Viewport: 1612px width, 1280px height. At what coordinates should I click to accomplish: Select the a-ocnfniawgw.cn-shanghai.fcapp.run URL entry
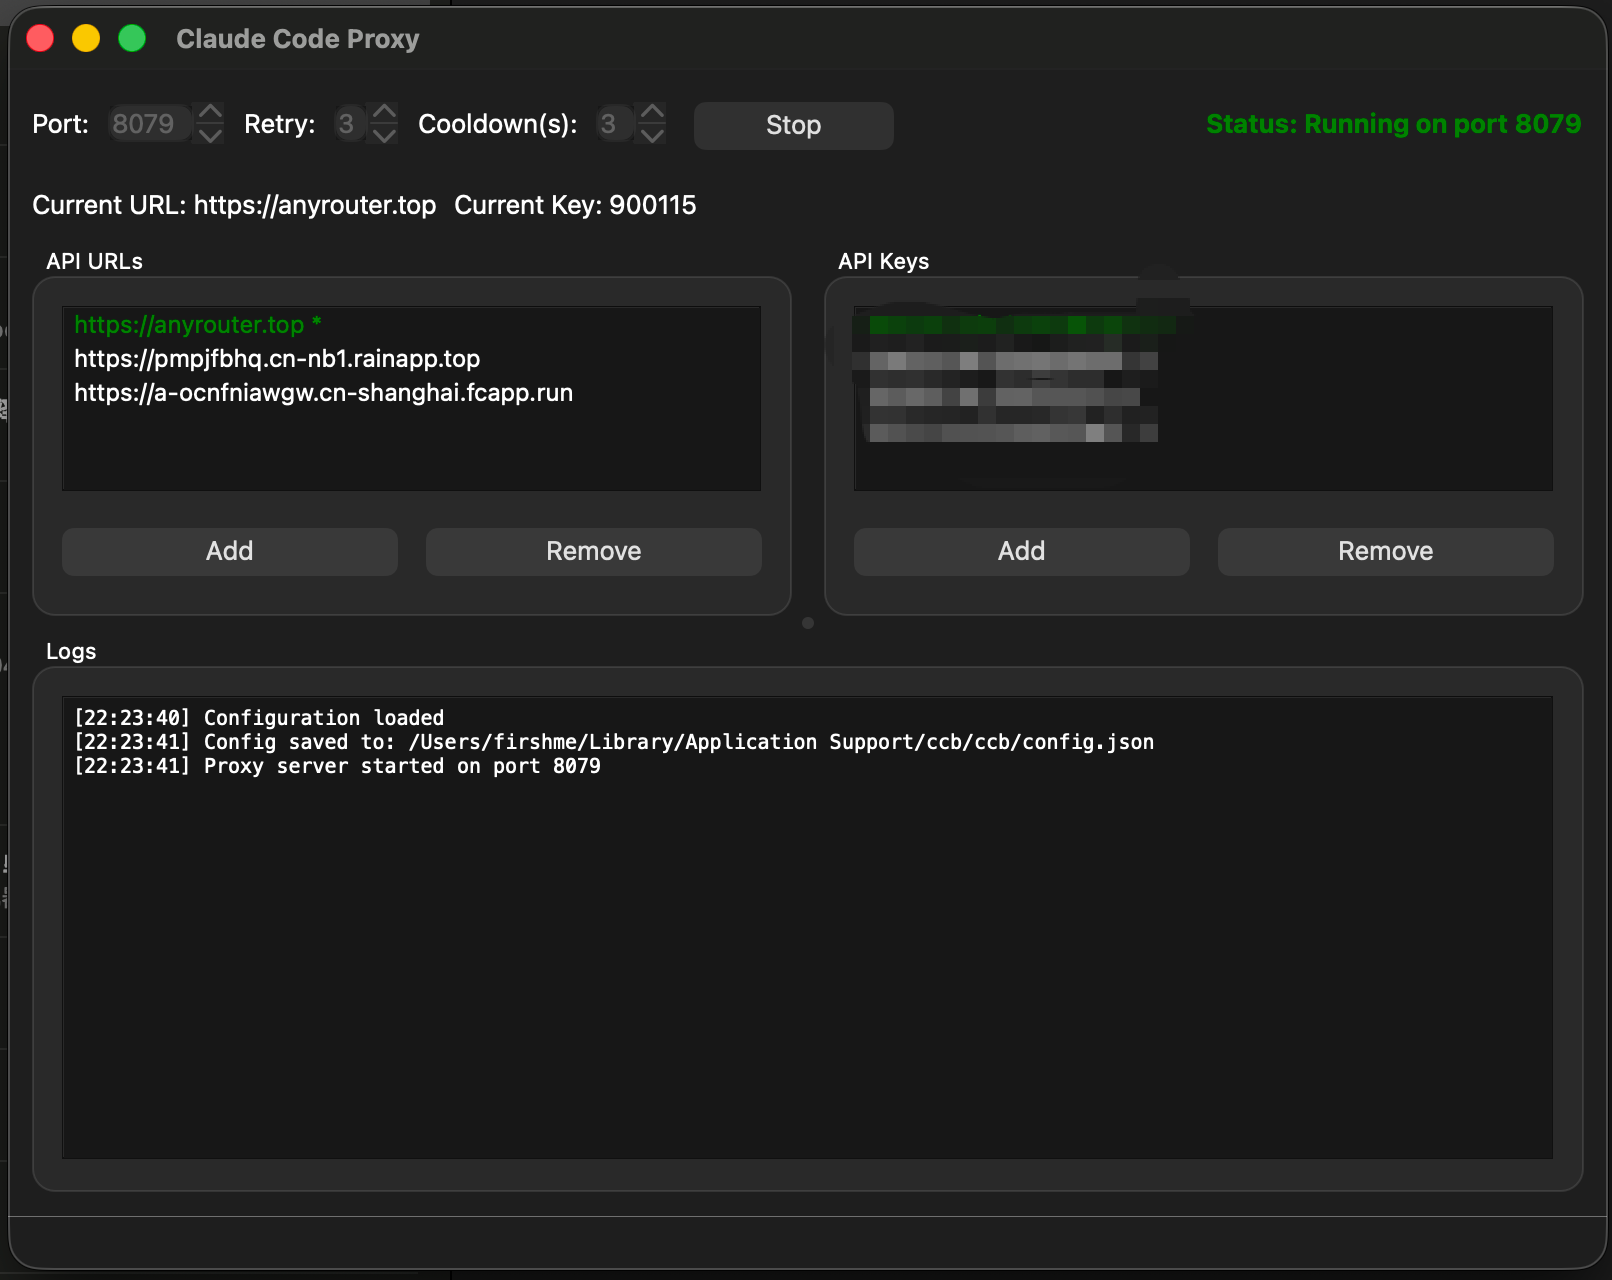point(323,393)
